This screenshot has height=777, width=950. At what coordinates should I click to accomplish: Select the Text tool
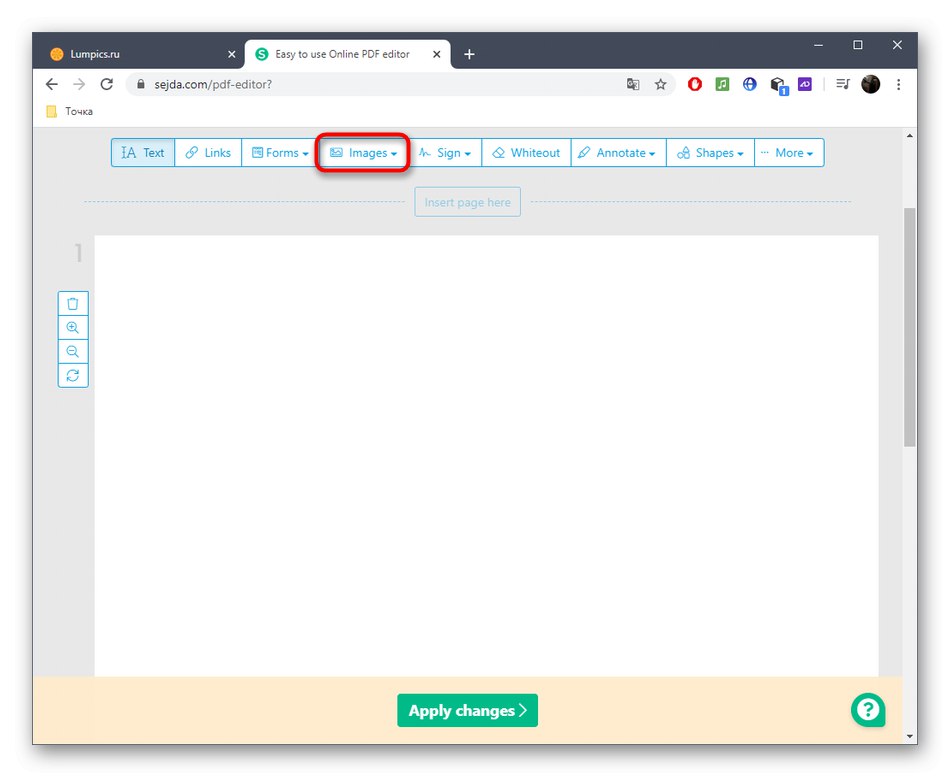142,152
